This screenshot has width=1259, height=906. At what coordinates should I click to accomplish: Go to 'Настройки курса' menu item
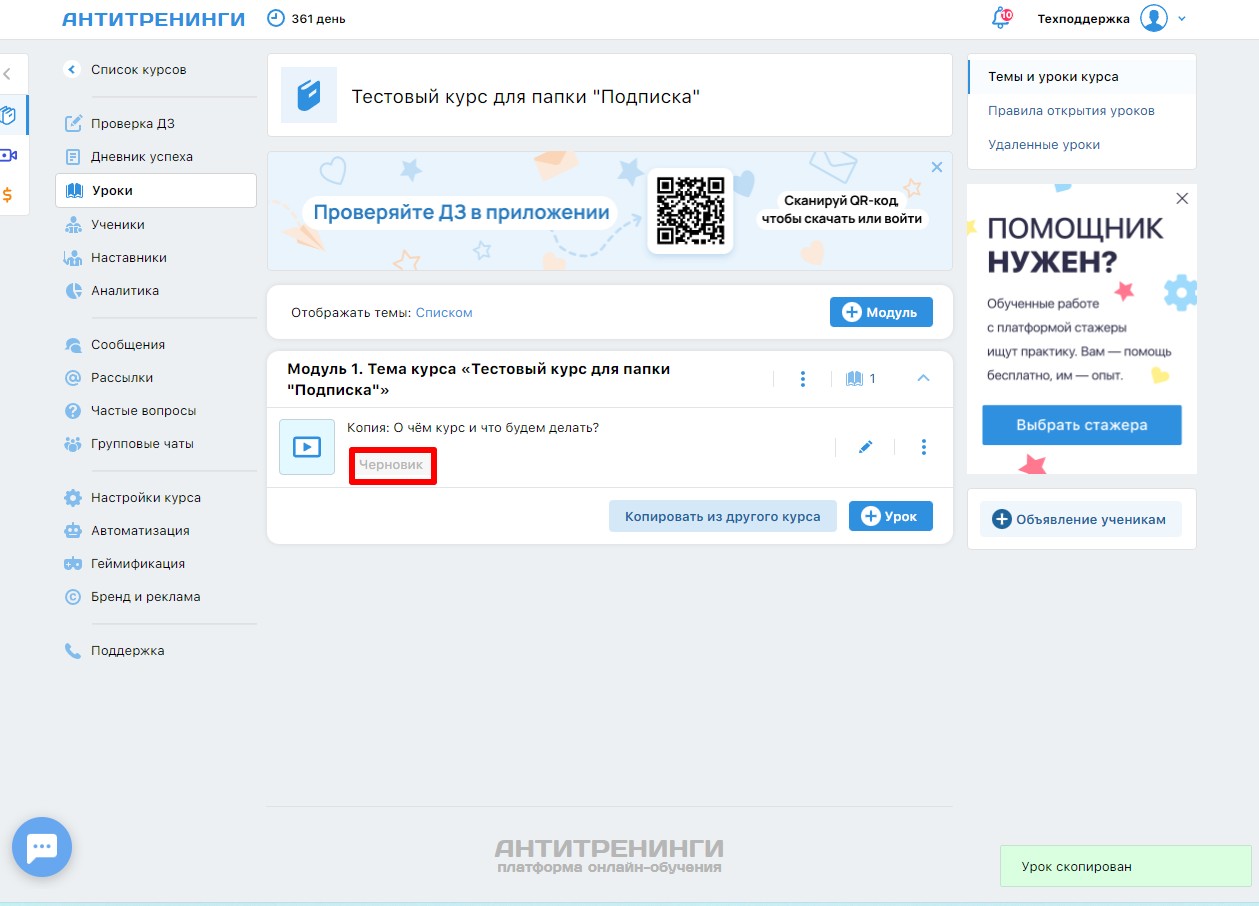(x=145, y=498)
